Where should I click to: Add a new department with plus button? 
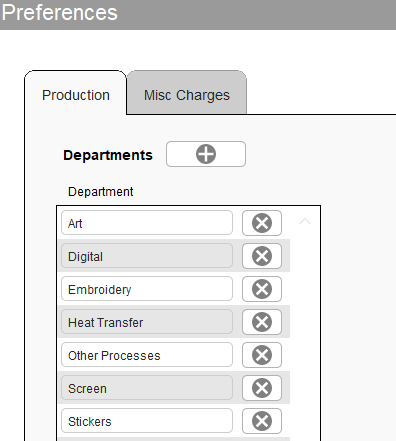click(206, 154)
